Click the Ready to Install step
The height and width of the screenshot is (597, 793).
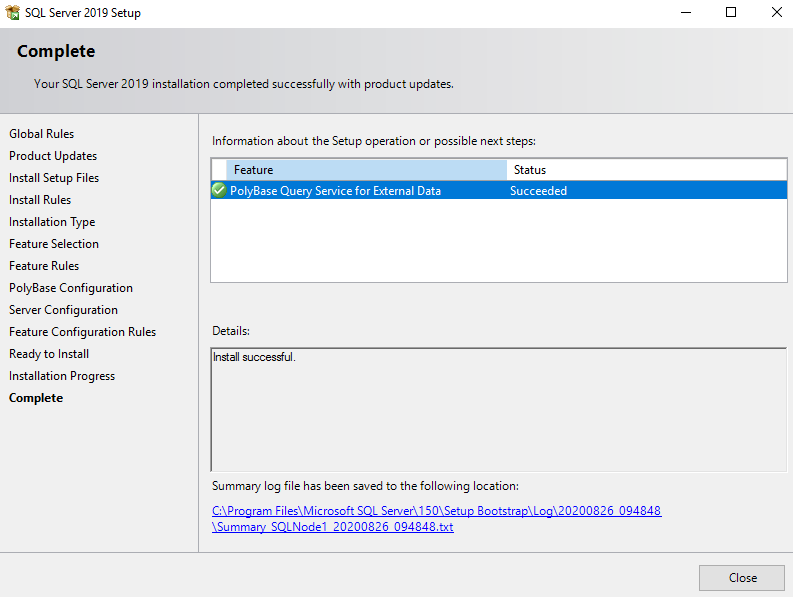click(x=49, y=354)
